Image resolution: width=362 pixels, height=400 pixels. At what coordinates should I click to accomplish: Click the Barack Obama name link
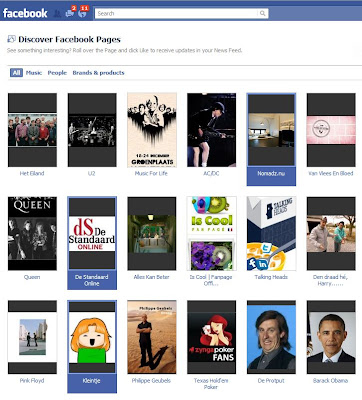tap(330, 380)
